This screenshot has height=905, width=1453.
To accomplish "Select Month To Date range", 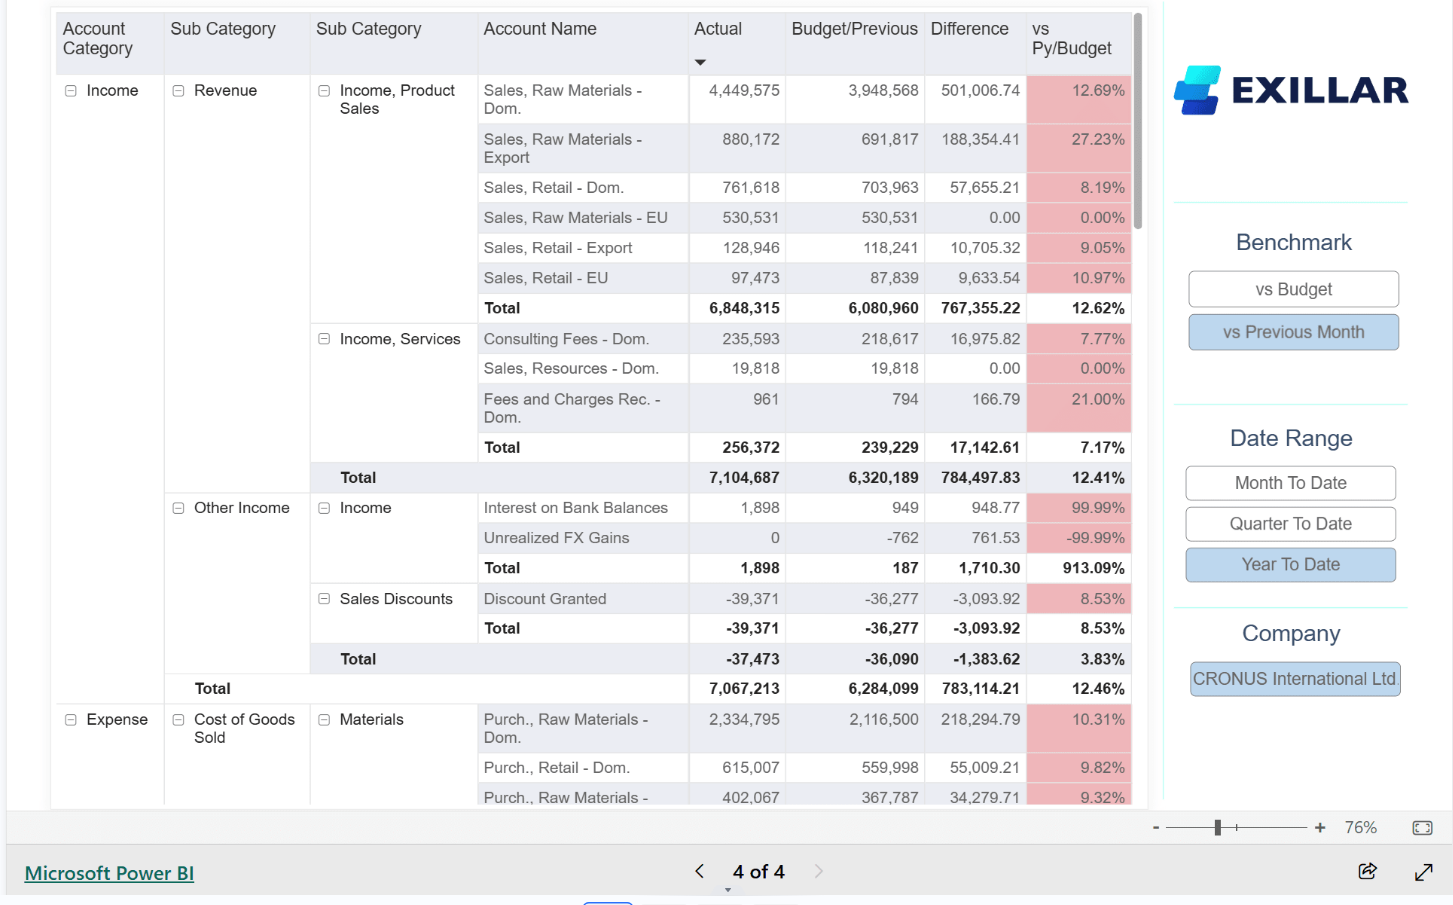I will click(x=1290, y=483).
